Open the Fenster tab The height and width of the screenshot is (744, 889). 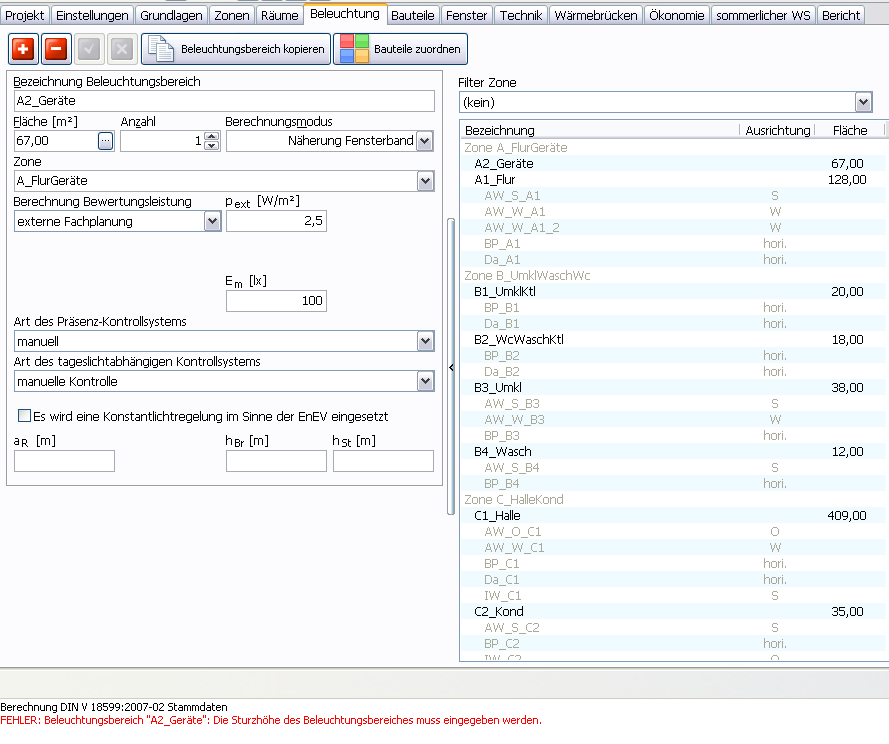pos(467,15)
